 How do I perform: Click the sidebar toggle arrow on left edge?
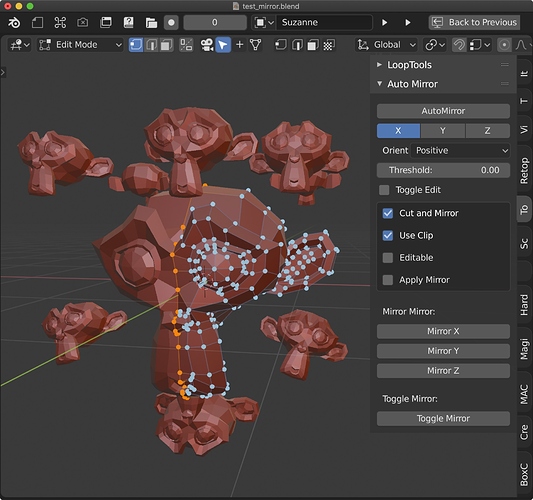point(3,72)
